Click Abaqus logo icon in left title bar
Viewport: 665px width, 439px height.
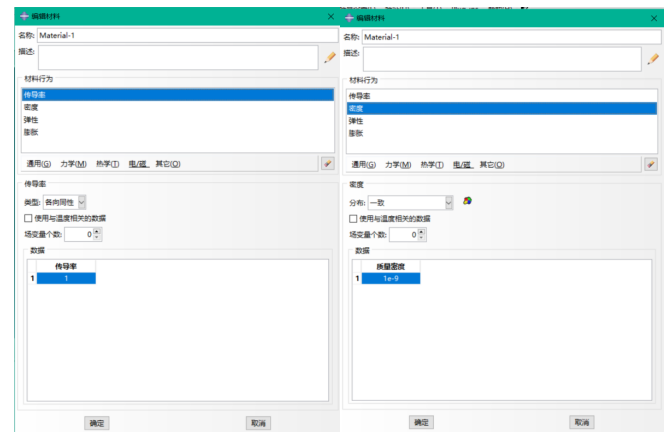(x=24, y=16)
